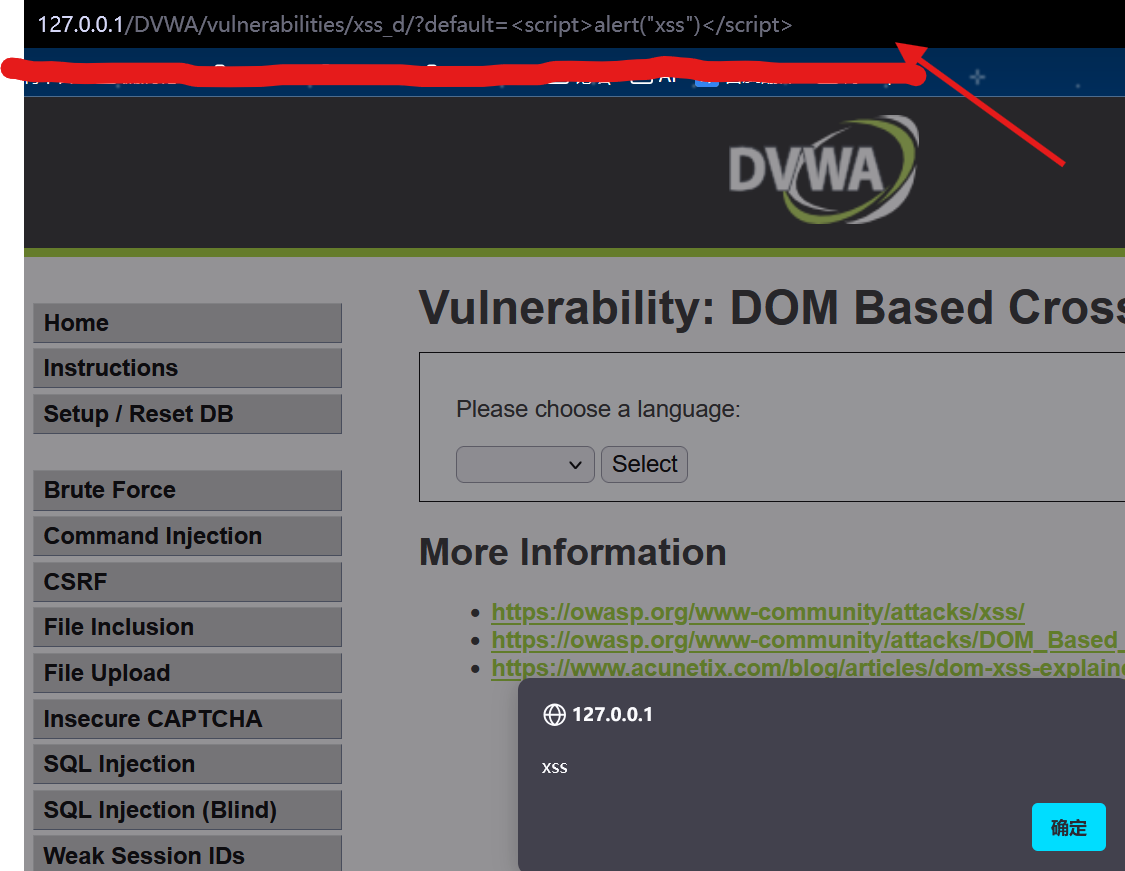Go to Setup / Reset DB
Image resolution: width=1125 pixels, height=871 pixels.
pyautogui.click(x=187, y=414)
